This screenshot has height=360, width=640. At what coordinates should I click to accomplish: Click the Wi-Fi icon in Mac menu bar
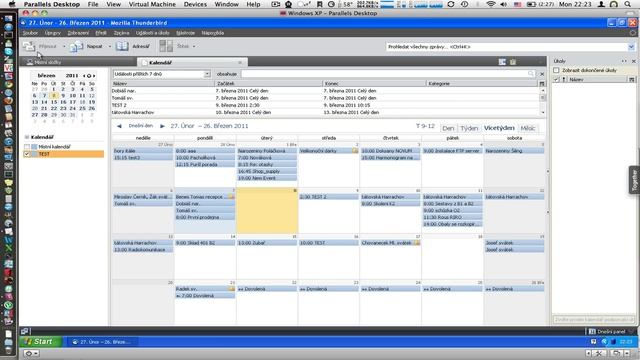491,4
